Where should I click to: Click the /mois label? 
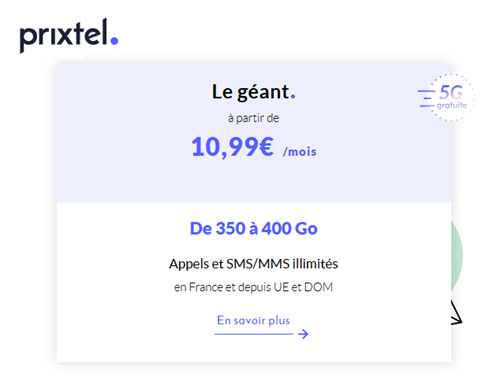(x=300, y=152)
